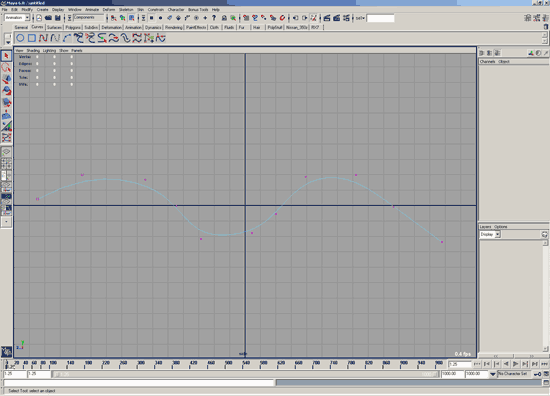Toggle the inputs to selected object icon

click(x=296, y=18)
